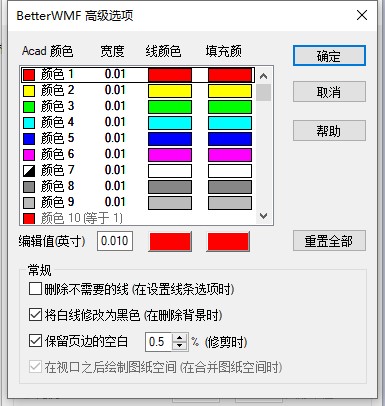
Task: Toggle 保留页边的空白 checkbox
Action: coord(35,341)
